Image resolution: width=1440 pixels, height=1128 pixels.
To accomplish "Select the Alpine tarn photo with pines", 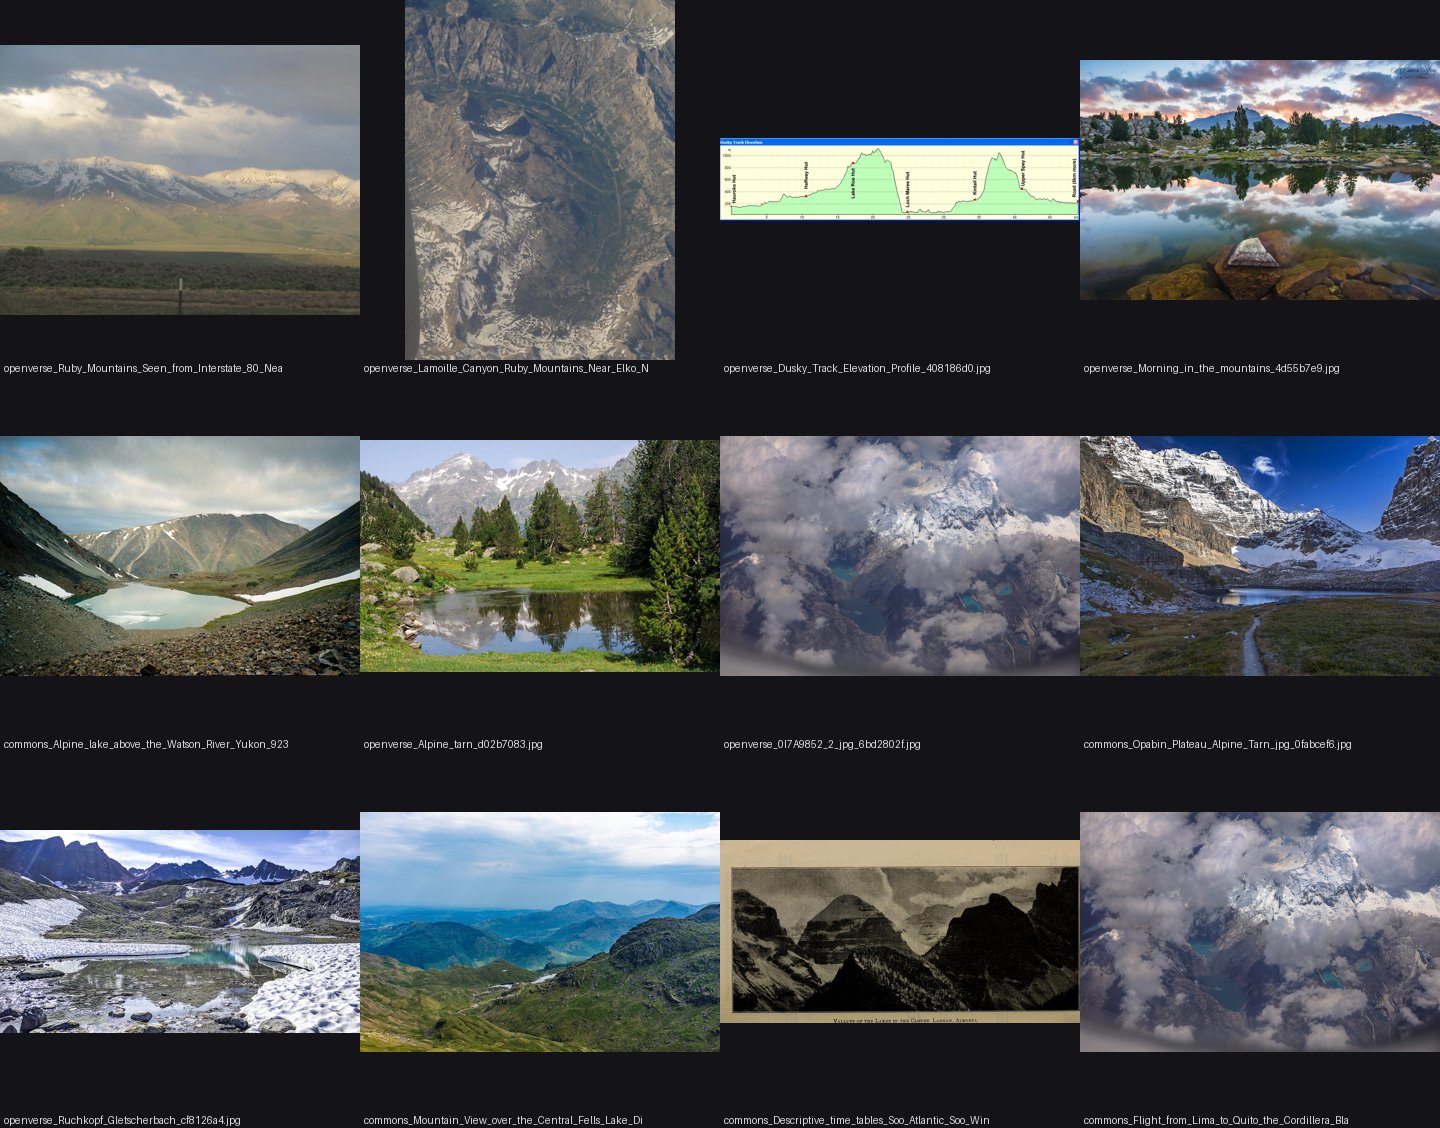I will coord(540,556).
